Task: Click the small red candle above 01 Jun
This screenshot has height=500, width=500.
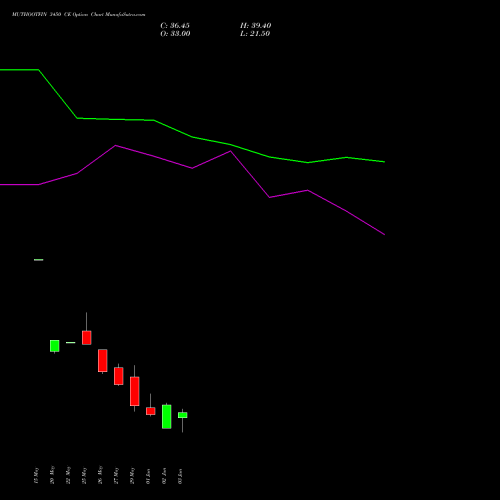Action: [151, 411]
